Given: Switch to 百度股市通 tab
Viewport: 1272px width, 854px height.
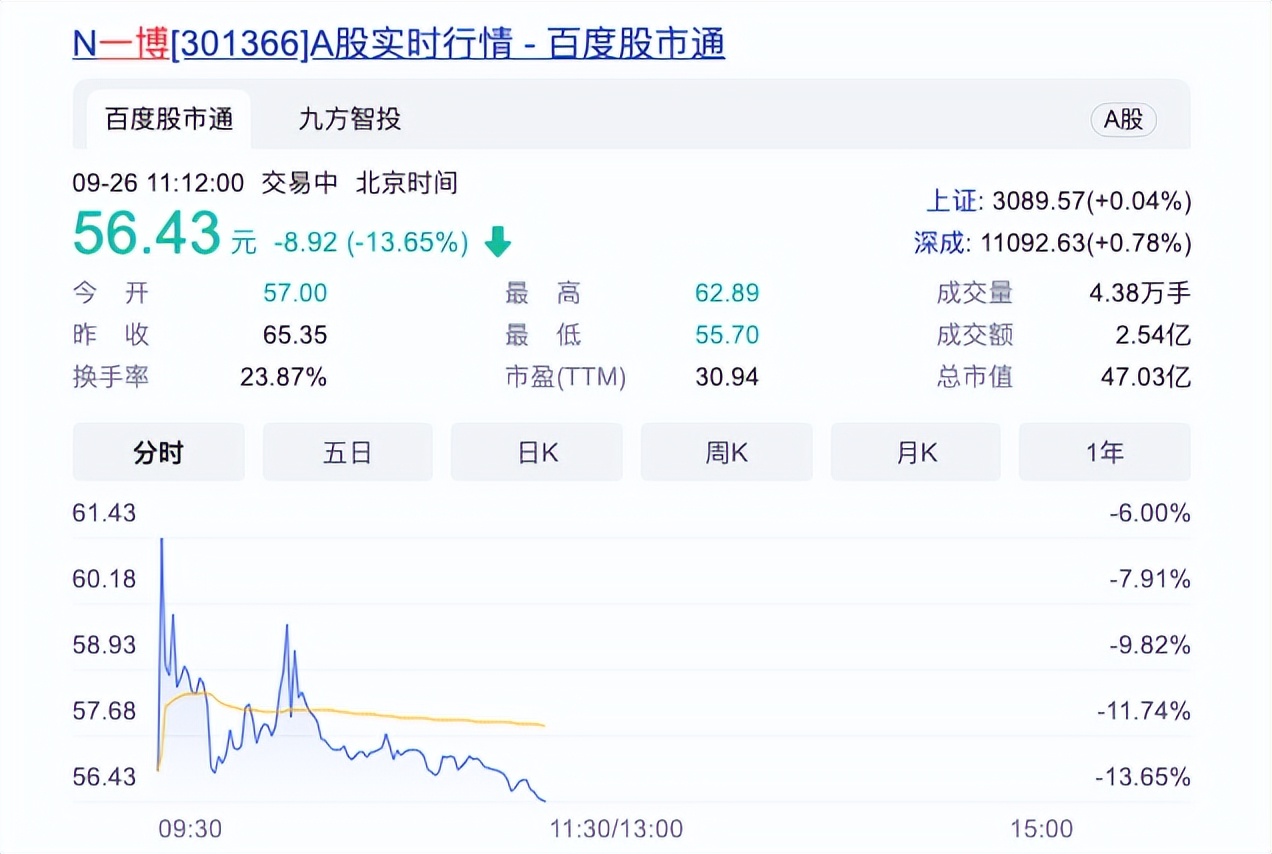Looking at the screenshot, I should click(x=169, y=120).
